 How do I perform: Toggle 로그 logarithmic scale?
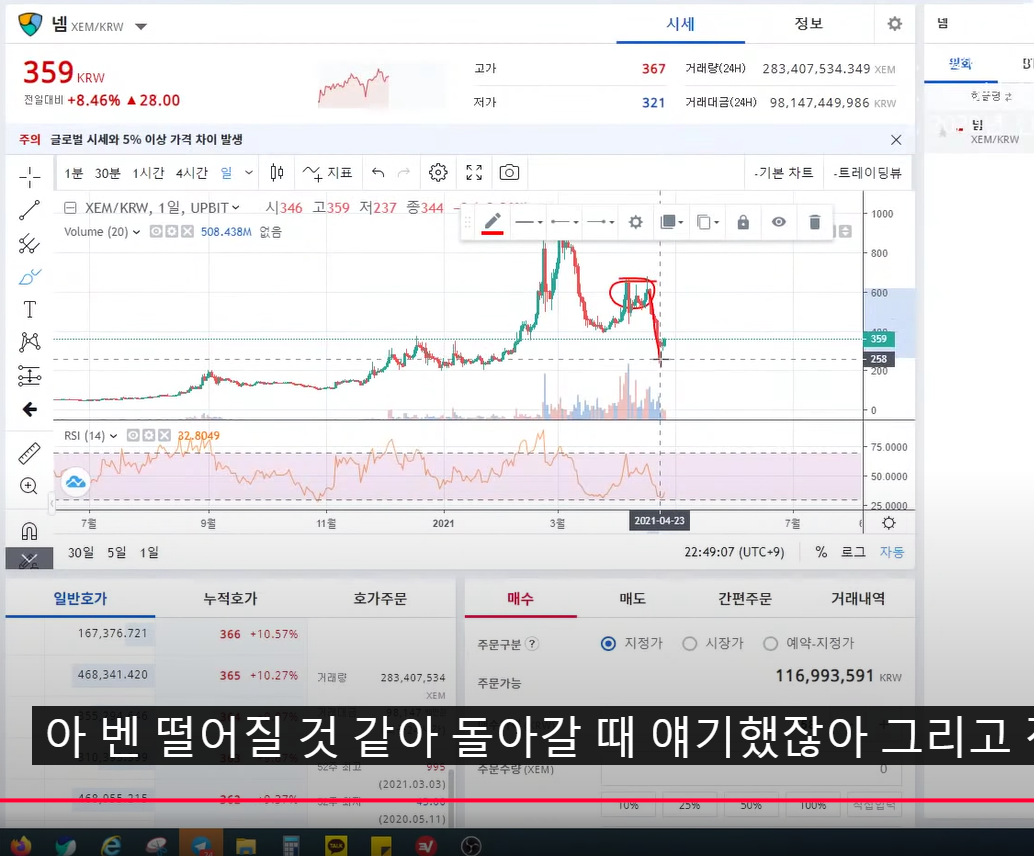point(853,552)
